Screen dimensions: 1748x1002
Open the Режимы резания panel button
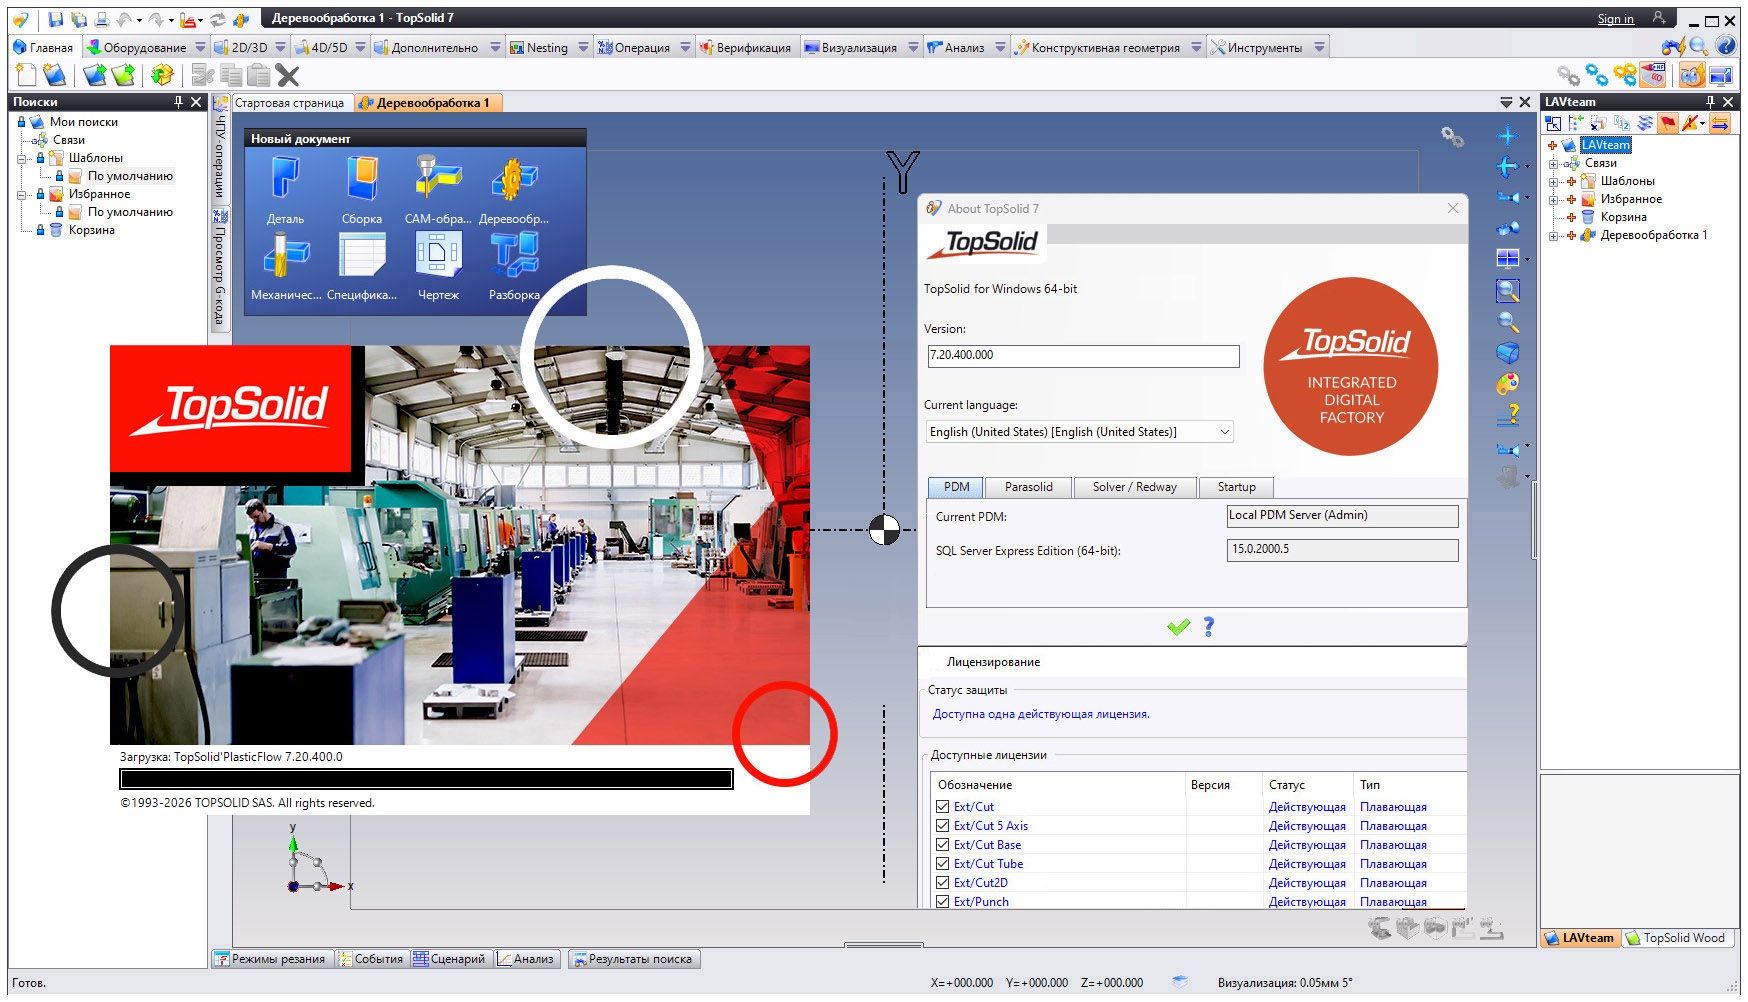270,959
